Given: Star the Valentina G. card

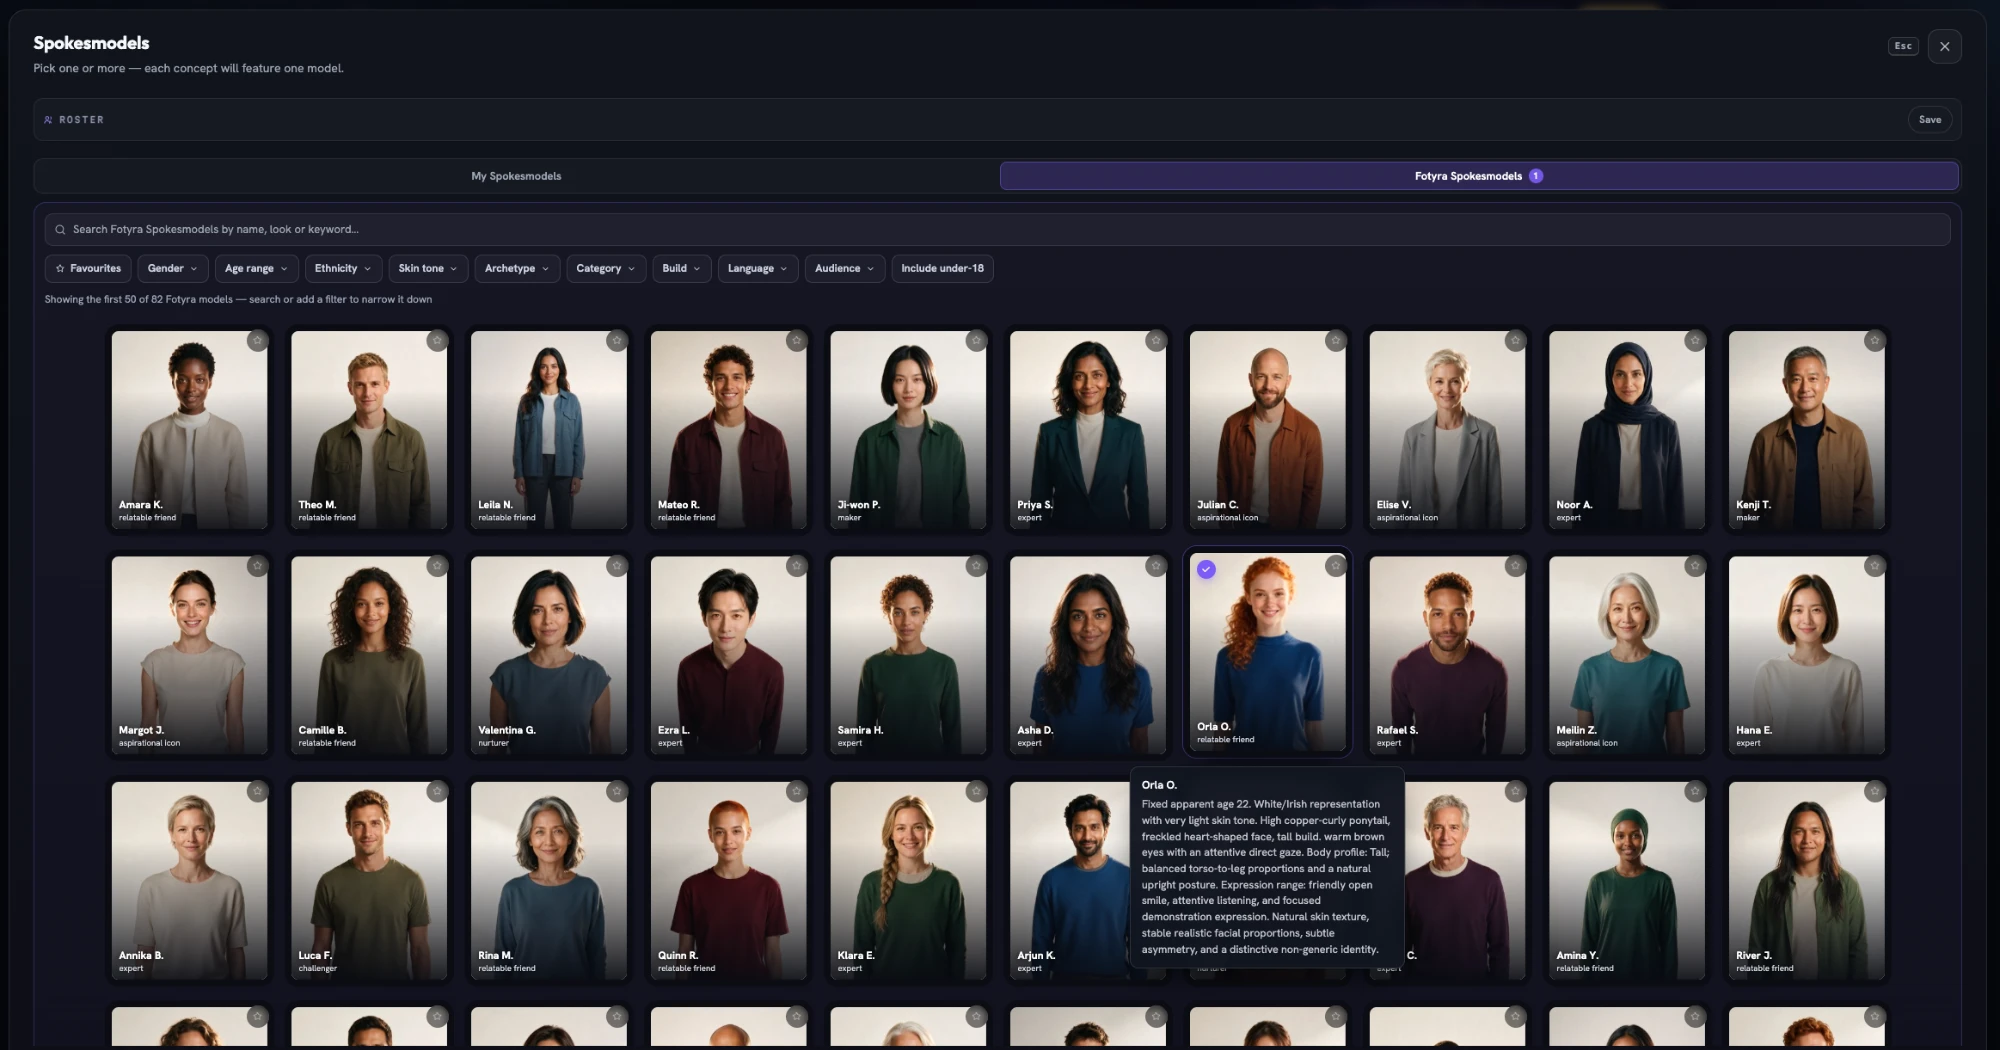Looking at the screenshot, I should (617, 566).
